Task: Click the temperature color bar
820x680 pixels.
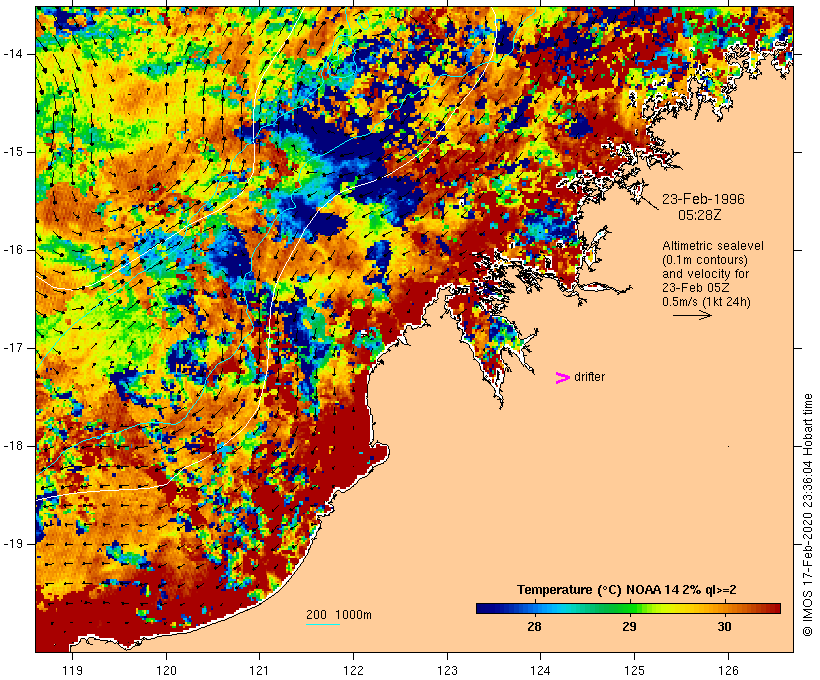Action: (x=628, y=608)
